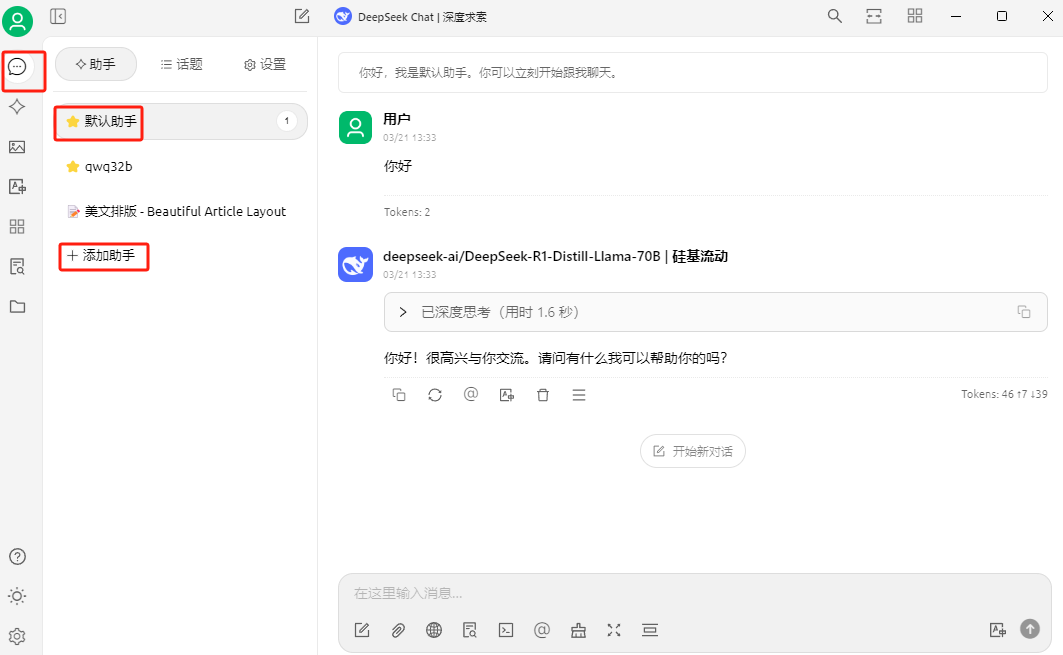The height and width of the screenshot is (655, 1063).
Task: Attach a file with paperclip icon
Action: [398, 630]
